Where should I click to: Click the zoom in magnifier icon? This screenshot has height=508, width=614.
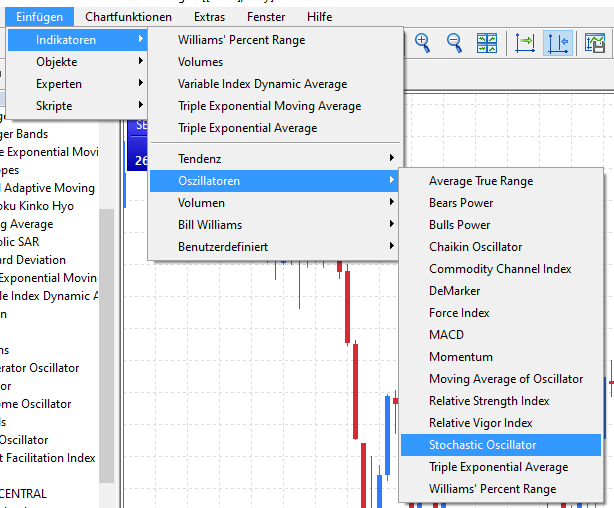tap(423, 43)
